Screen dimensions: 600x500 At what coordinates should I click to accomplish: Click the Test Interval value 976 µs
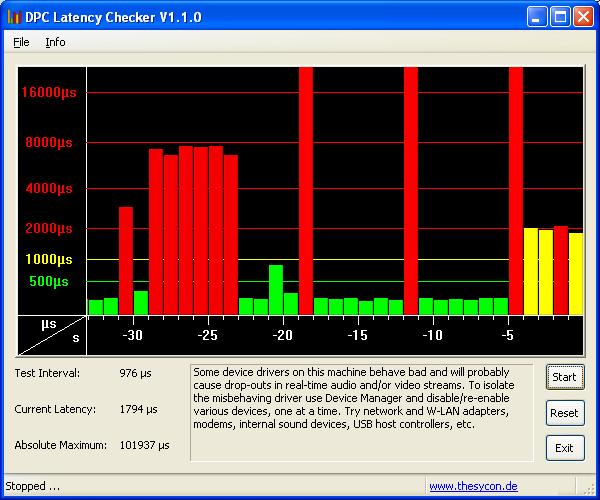(135, 373)
